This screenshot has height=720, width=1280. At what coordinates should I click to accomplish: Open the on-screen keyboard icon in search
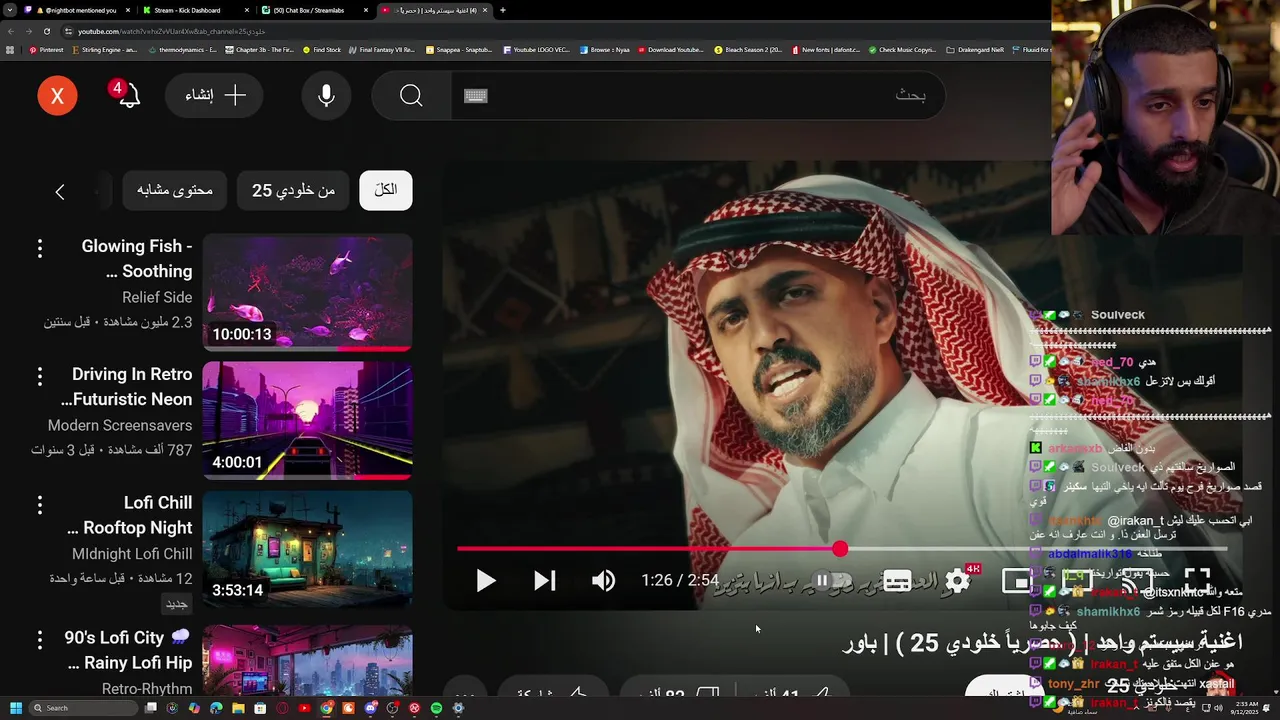[x=476, y=96]
